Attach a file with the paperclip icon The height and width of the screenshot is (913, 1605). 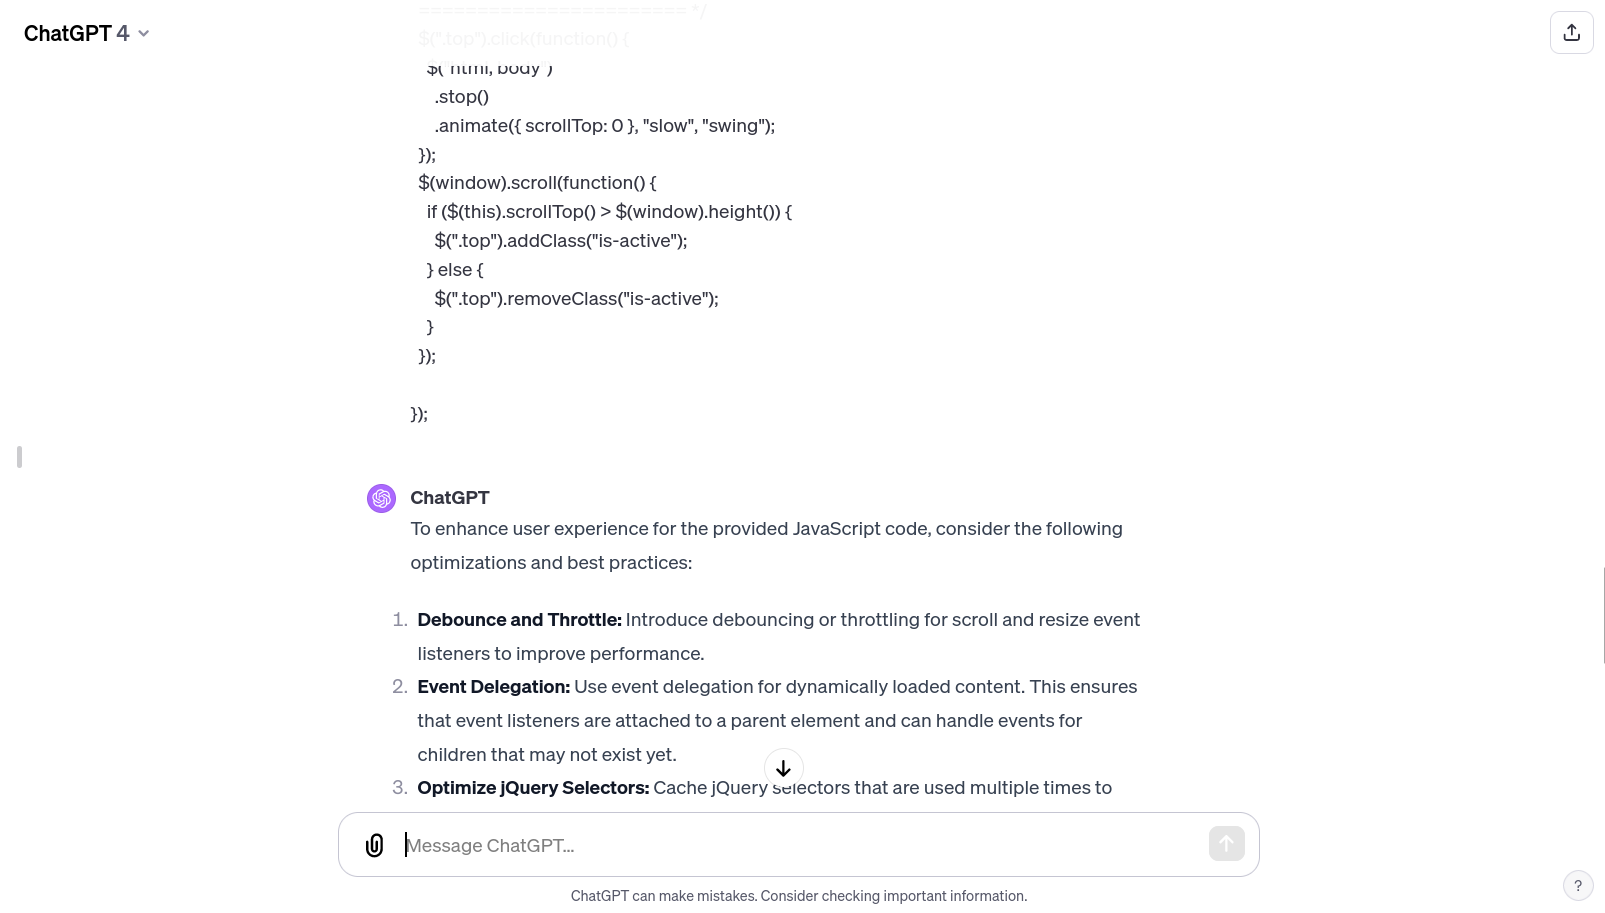pos(374,845)
